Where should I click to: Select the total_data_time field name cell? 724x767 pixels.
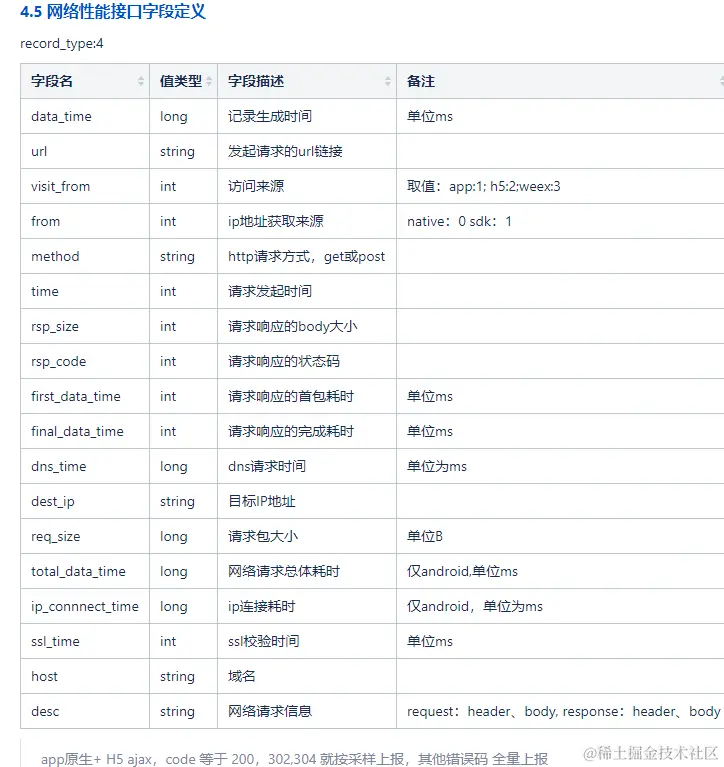pyautogui.click(x=85, y=571)
